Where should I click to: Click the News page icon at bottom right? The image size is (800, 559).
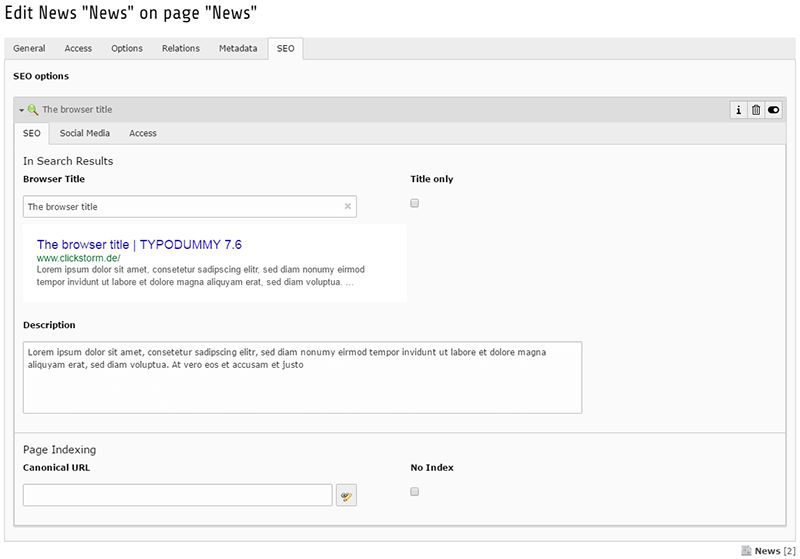[746, 550]
